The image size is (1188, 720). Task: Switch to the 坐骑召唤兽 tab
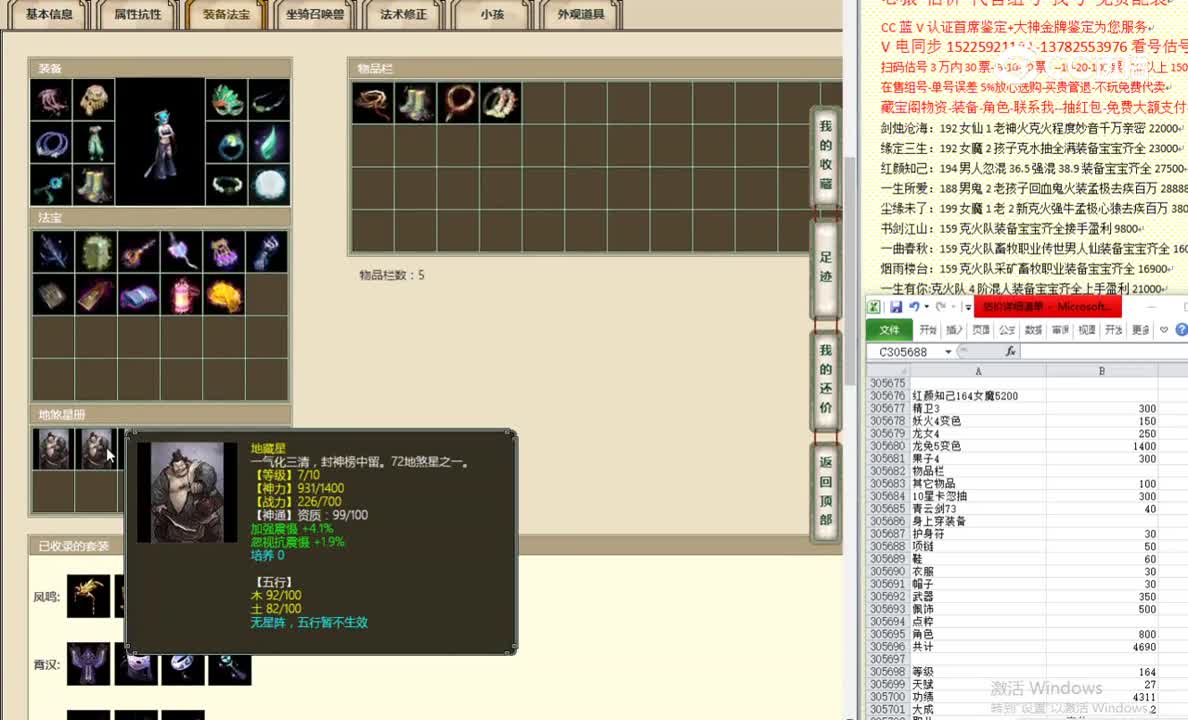tap(314, 15)
